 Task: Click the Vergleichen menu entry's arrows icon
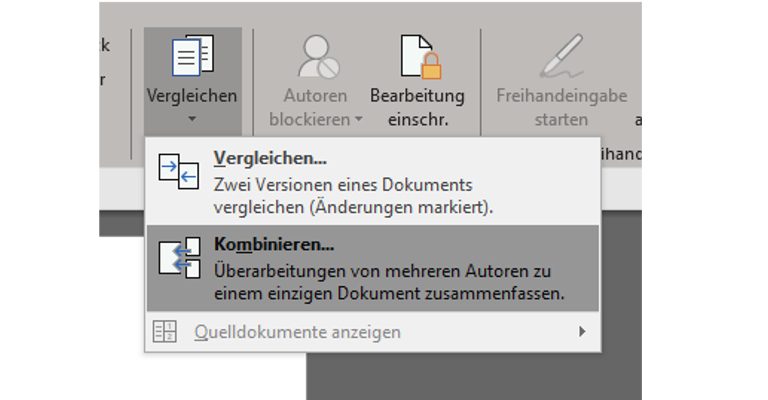pyautogui.click(x=179, y=172)
